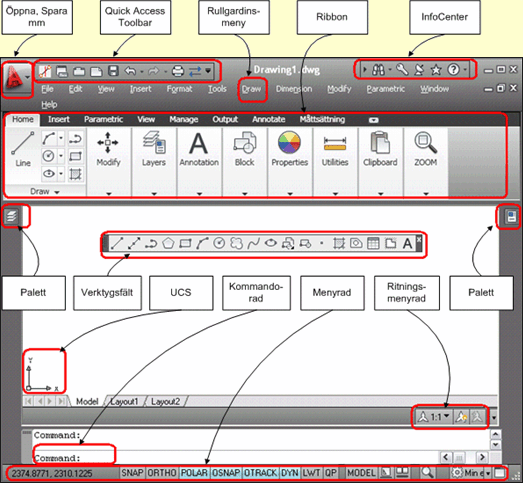Click the status bar magnifier zoom button
Viewport: 523px width, 483px height.
tap(427, 473)
